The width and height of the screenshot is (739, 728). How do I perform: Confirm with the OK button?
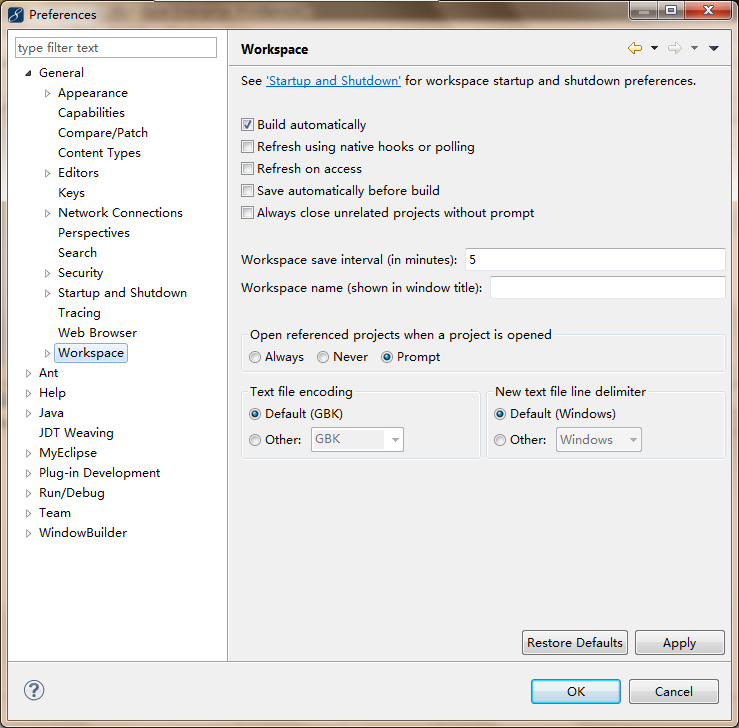click(x=575, y=692)
